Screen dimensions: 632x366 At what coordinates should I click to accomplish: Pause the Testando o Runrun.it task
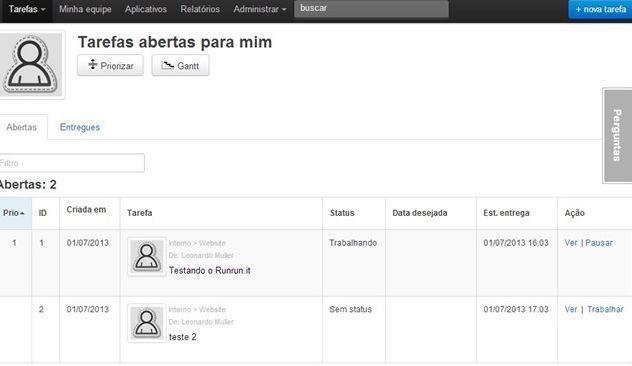(x=599, y=243)
